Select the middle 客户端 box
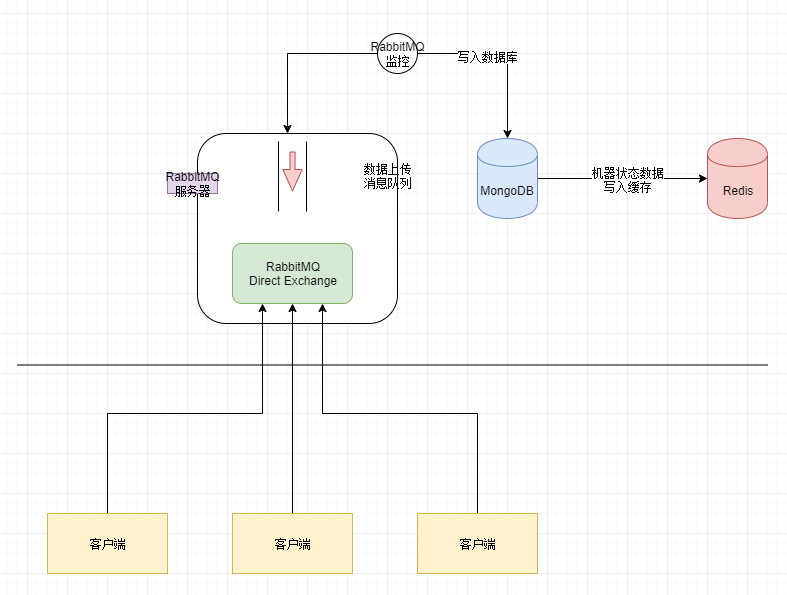787x595 pixels. coord(293,543)
